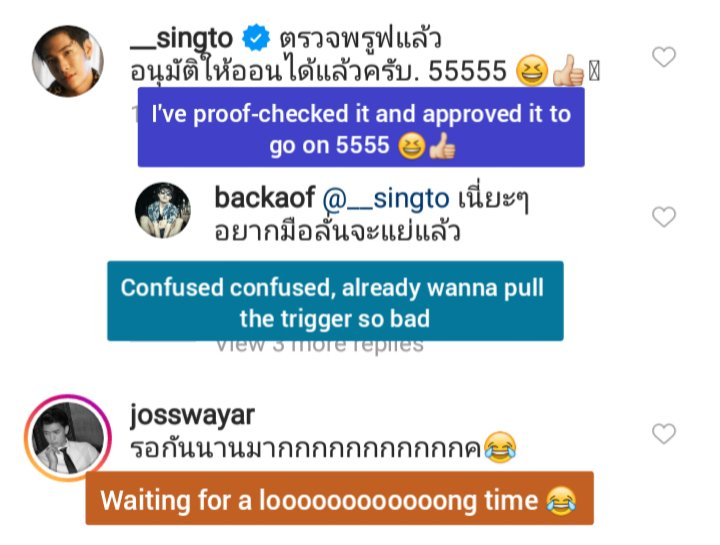
Task: Like the __singto comment with heart icon
Action: coord(664,57)
